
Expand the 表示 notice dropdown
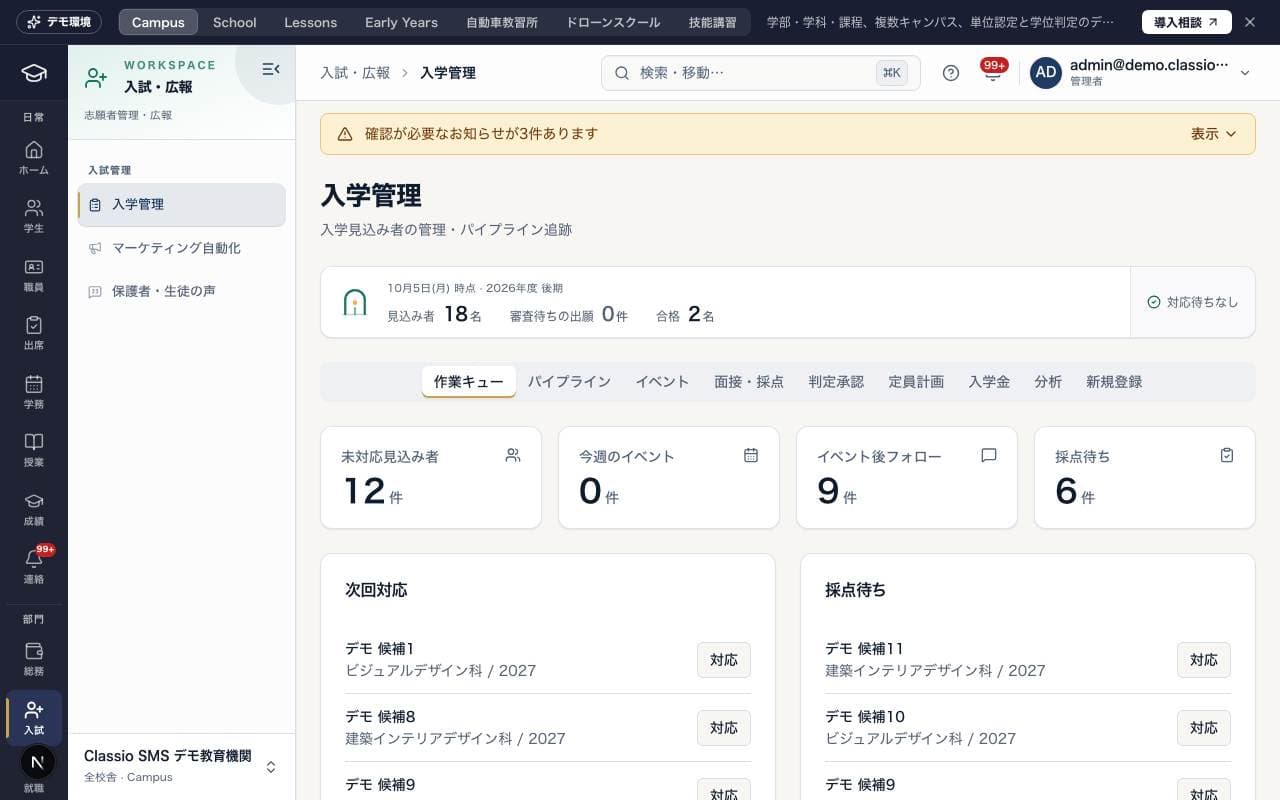tap(1214, 134)
